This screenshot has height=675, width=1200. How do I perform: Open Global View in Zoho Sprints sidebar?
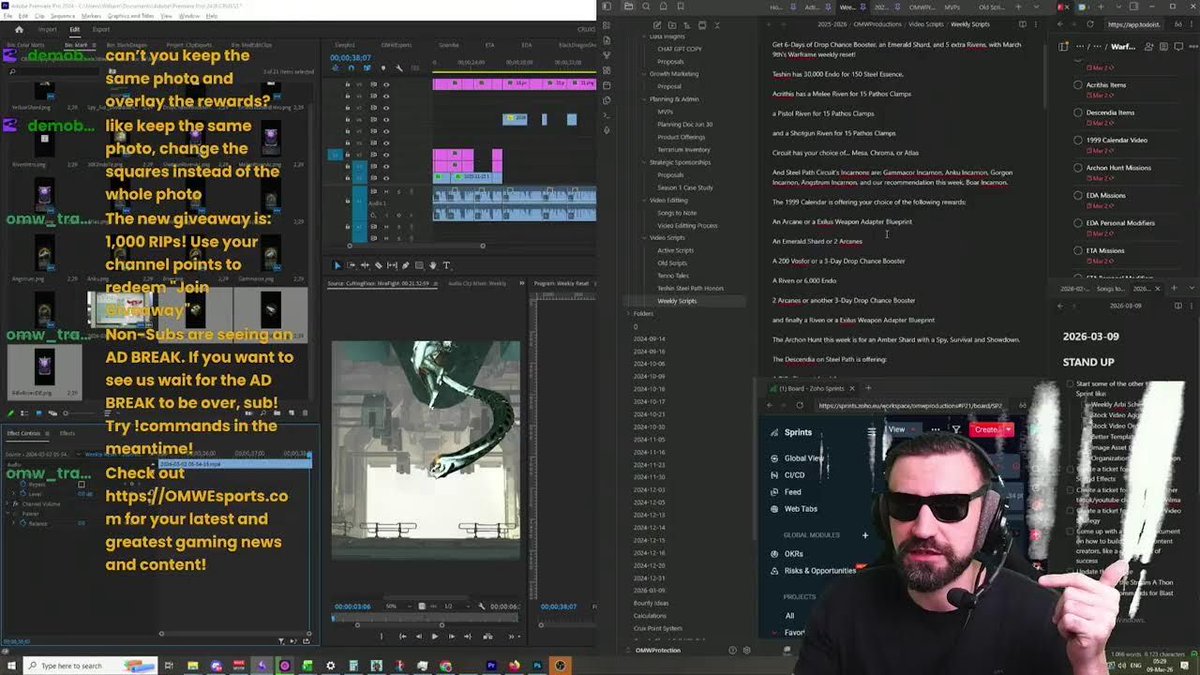[804, 458]
